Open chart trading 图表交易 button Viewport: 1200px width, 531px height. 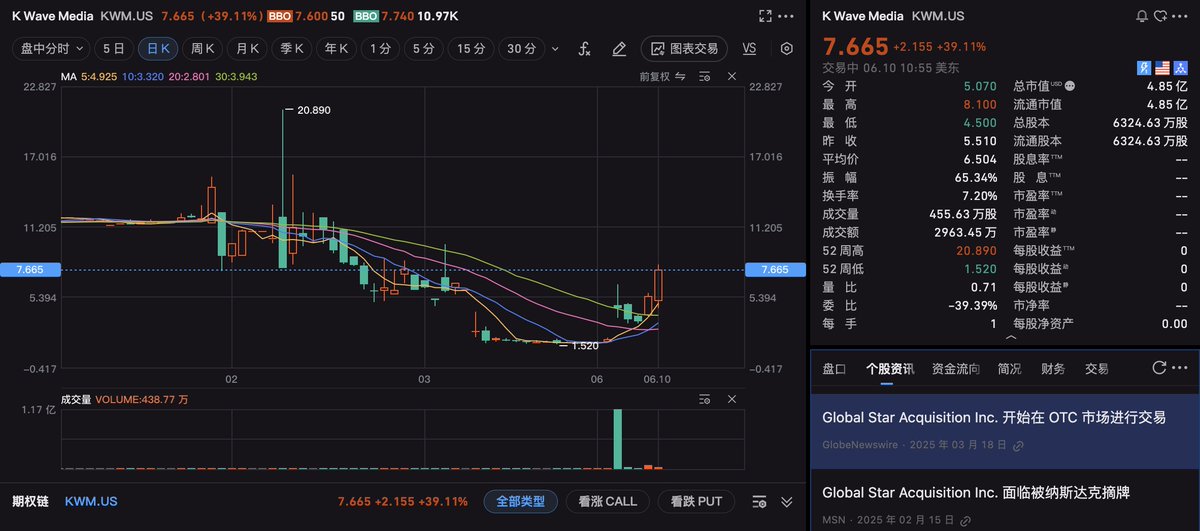pyautogui.click(x=685, y=48)
